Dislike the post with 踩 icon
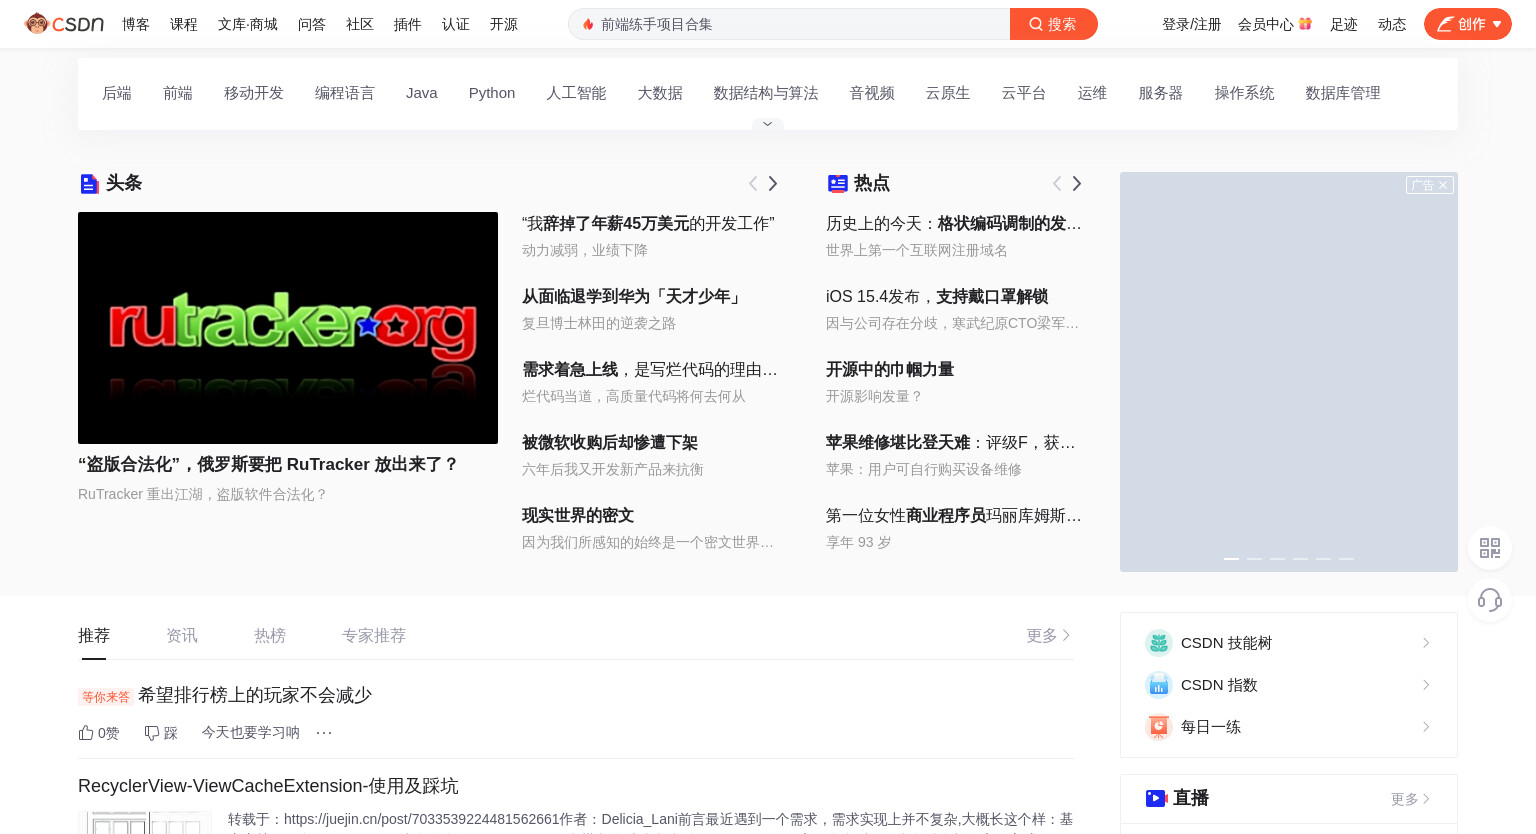 tap(161, 733)
